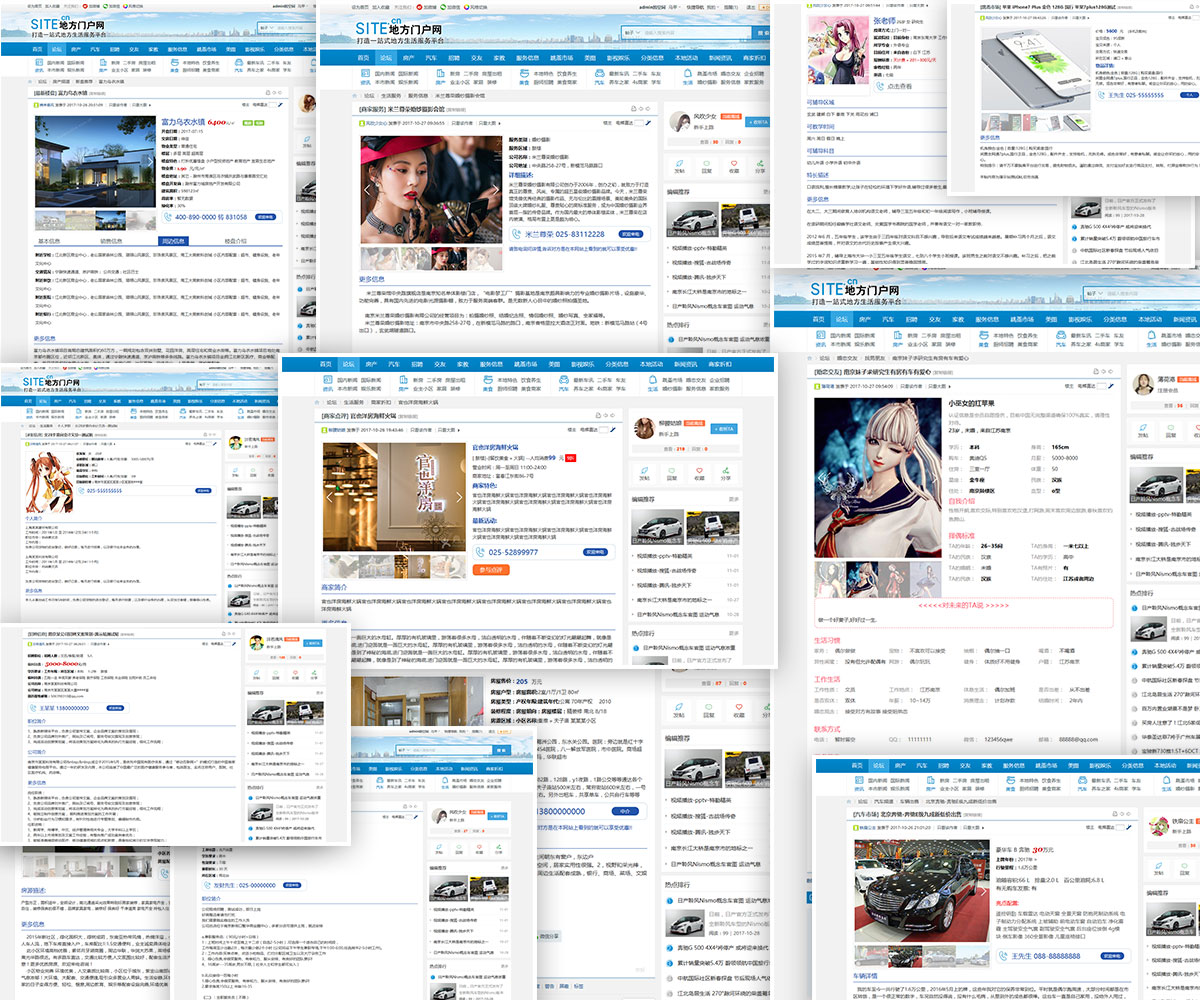Open 招聘 nav tab on hot pot page
Screen dimensions: 1200x1000
point(417,364)
